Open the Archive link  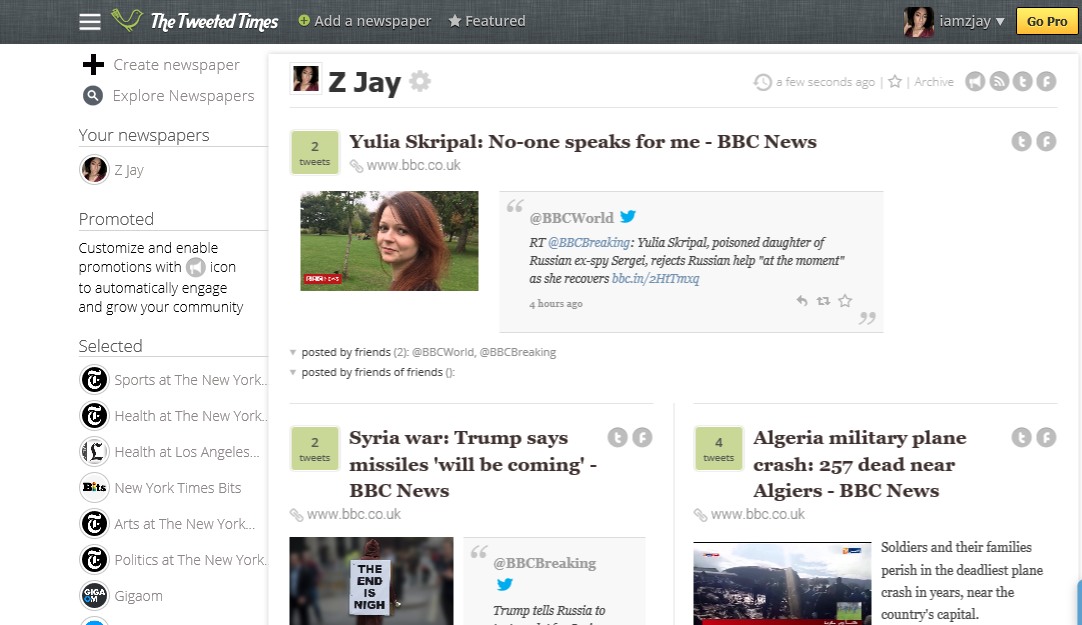click(x=934, y=82)
